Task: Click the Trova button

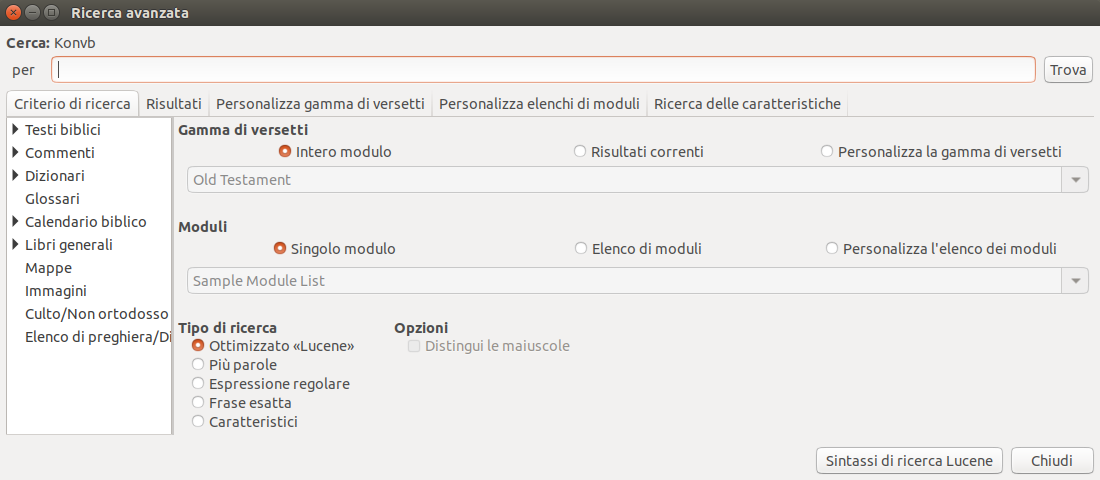Action: [1068, 69]
